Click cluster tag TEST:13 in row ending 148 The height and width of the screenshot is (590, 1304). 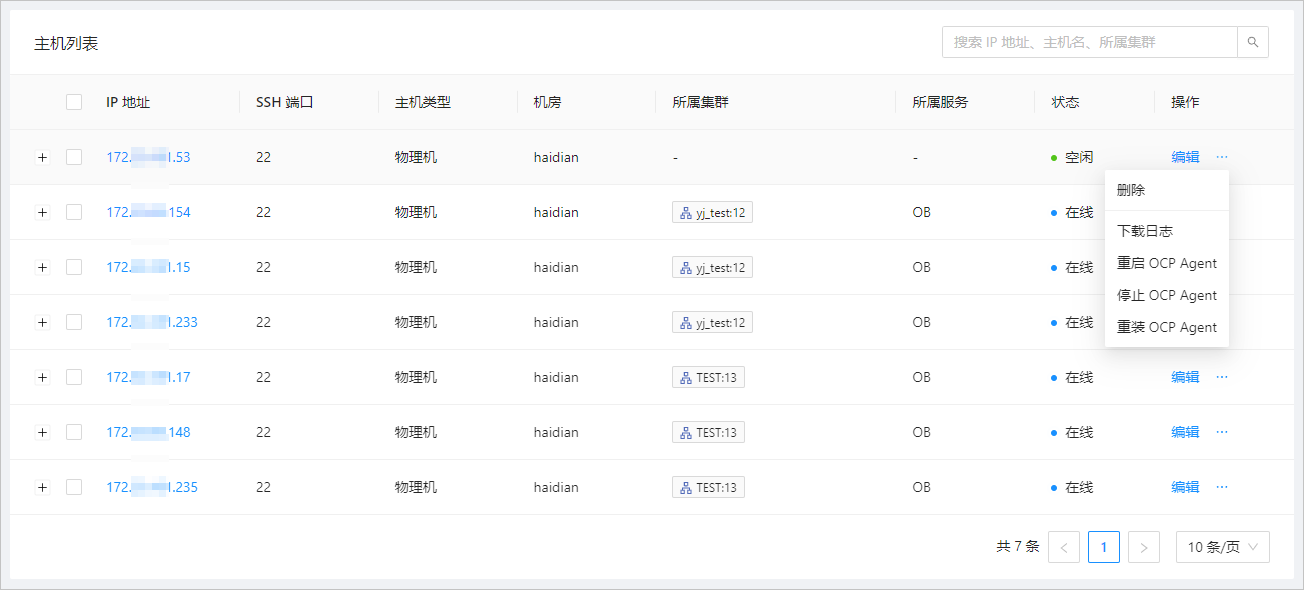point(708,432)
